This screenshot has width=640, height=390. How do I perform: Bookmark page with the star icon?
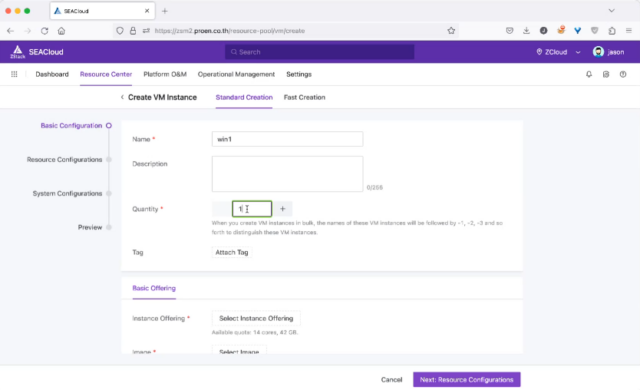(451, 31)
